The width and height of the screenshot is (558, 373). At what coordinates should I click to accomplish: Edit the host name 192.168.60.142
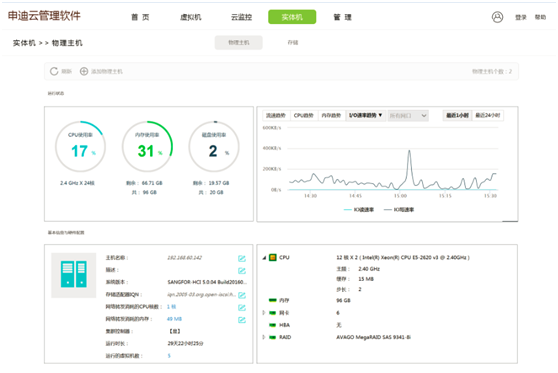(242, 258)
